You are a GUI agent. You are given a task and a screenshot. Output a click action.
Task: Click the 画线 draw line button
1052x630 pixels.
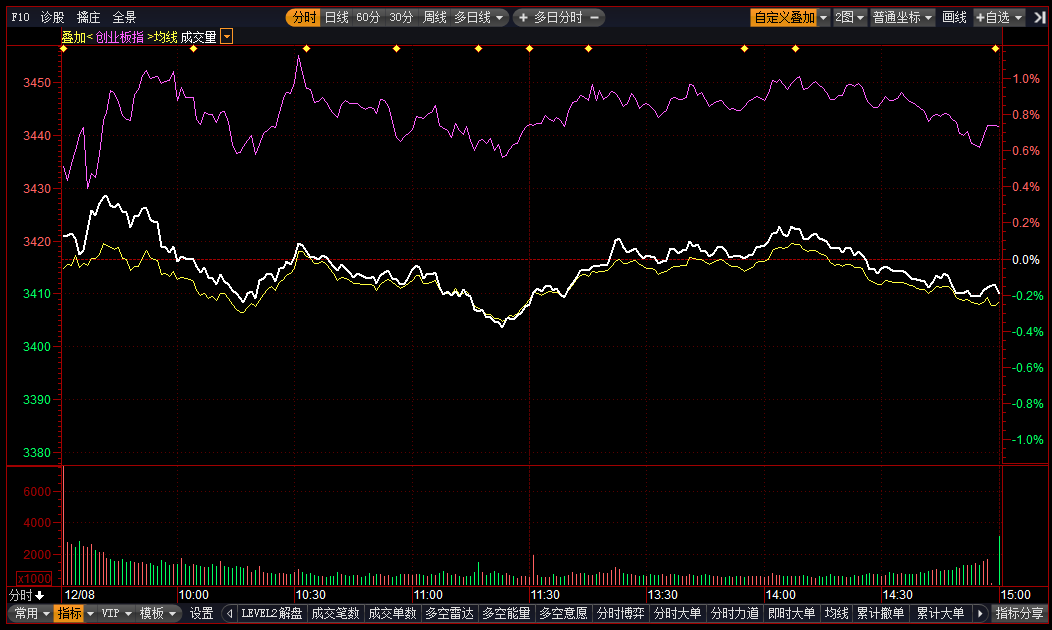(x=954, y=18)
